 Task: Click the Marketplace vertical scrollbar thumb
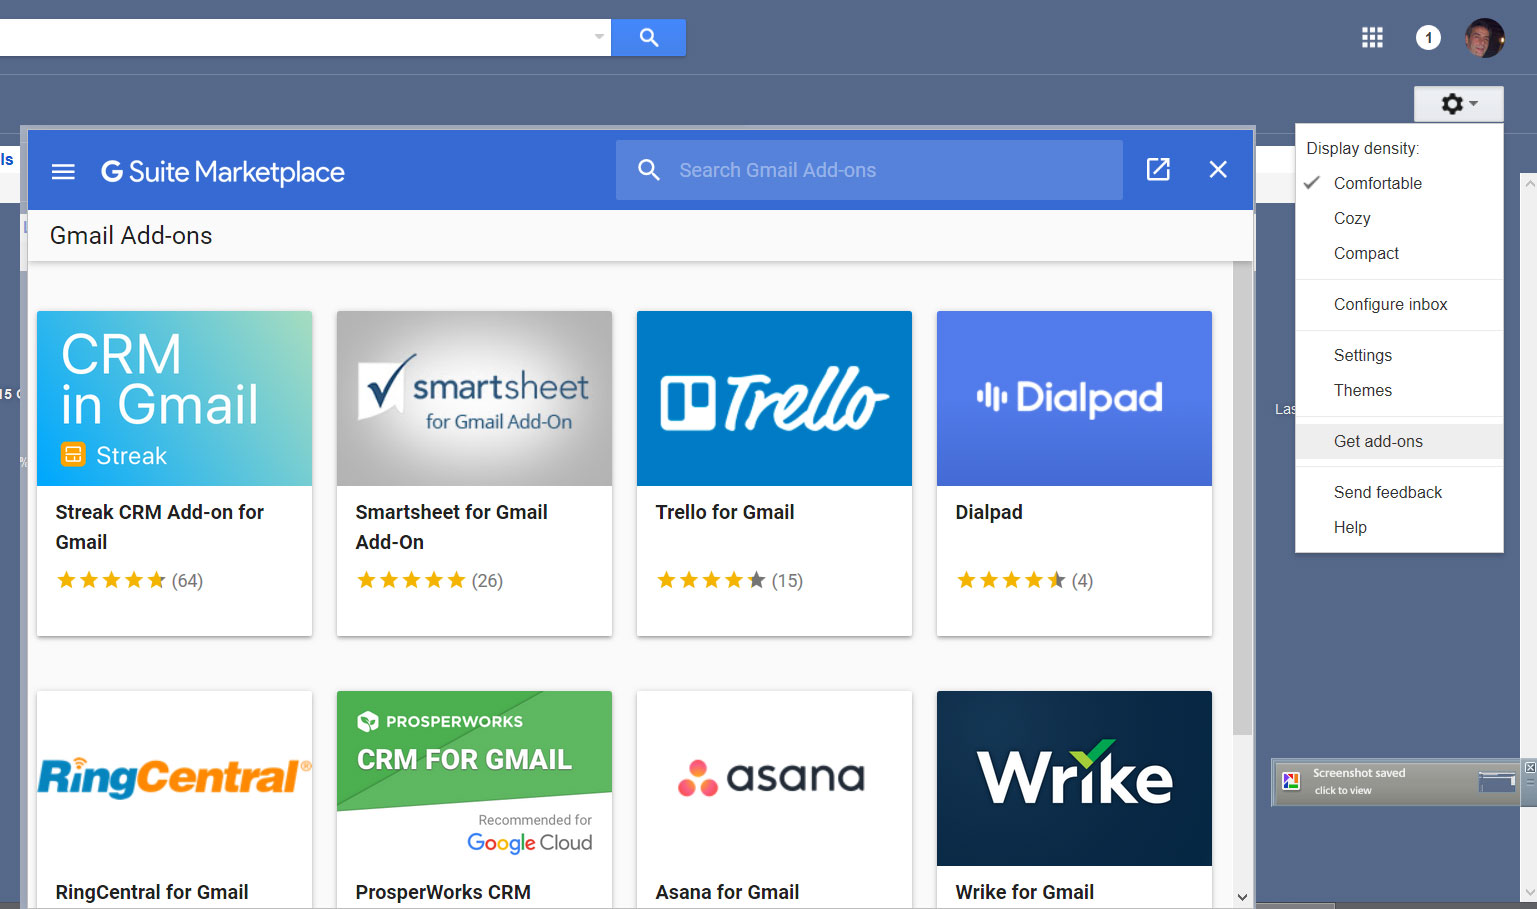pyautogui.click(x=1242, y=498)
